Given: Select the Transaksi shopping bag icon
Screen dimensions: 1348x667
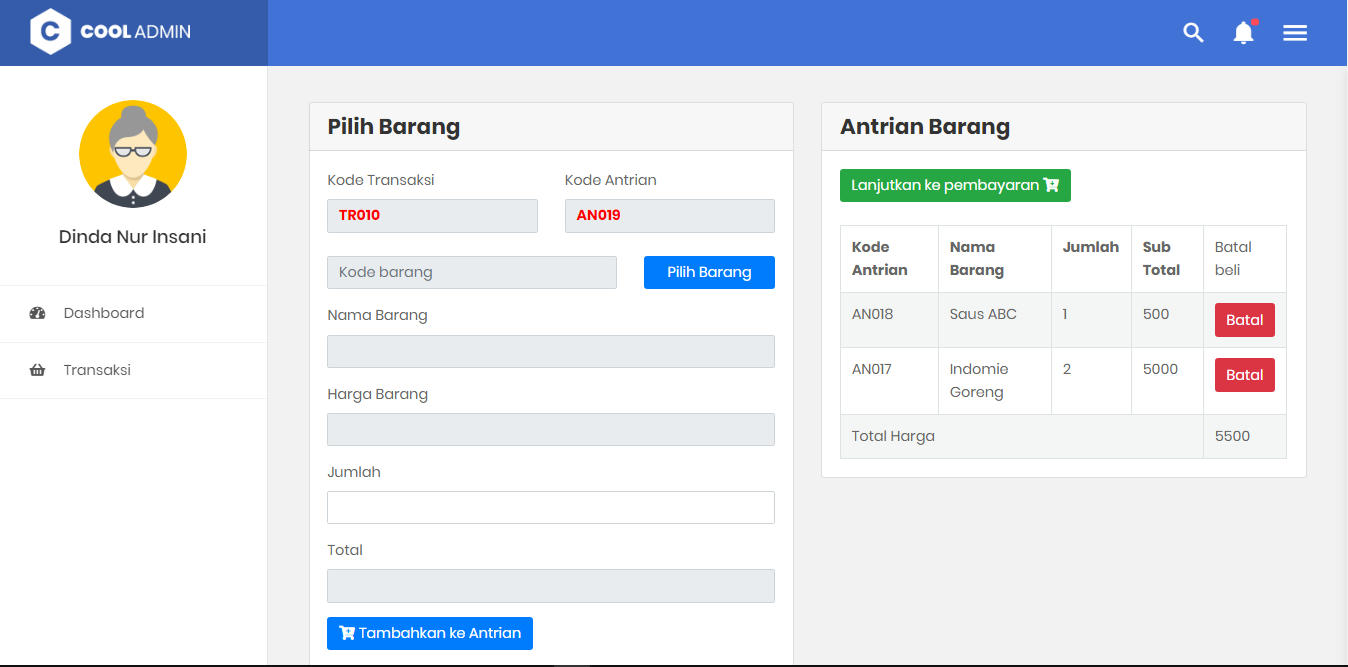Looking at the screenshot, I should pos(37,369).
